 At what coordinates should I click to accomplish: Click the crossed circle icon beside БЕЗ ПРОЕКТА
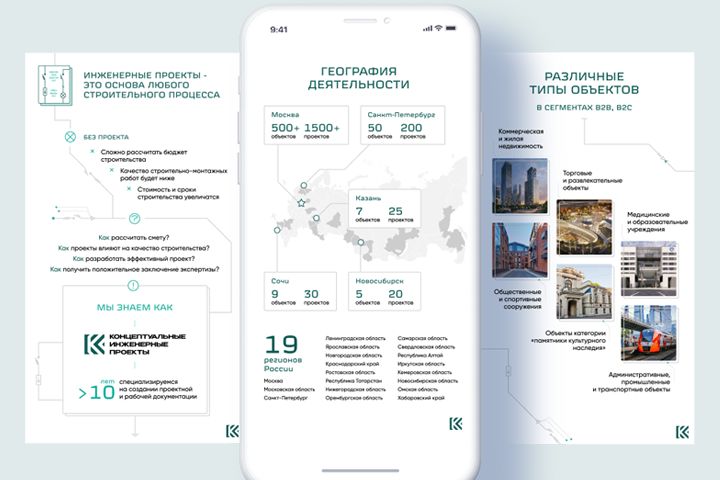[x=70, y=137]
